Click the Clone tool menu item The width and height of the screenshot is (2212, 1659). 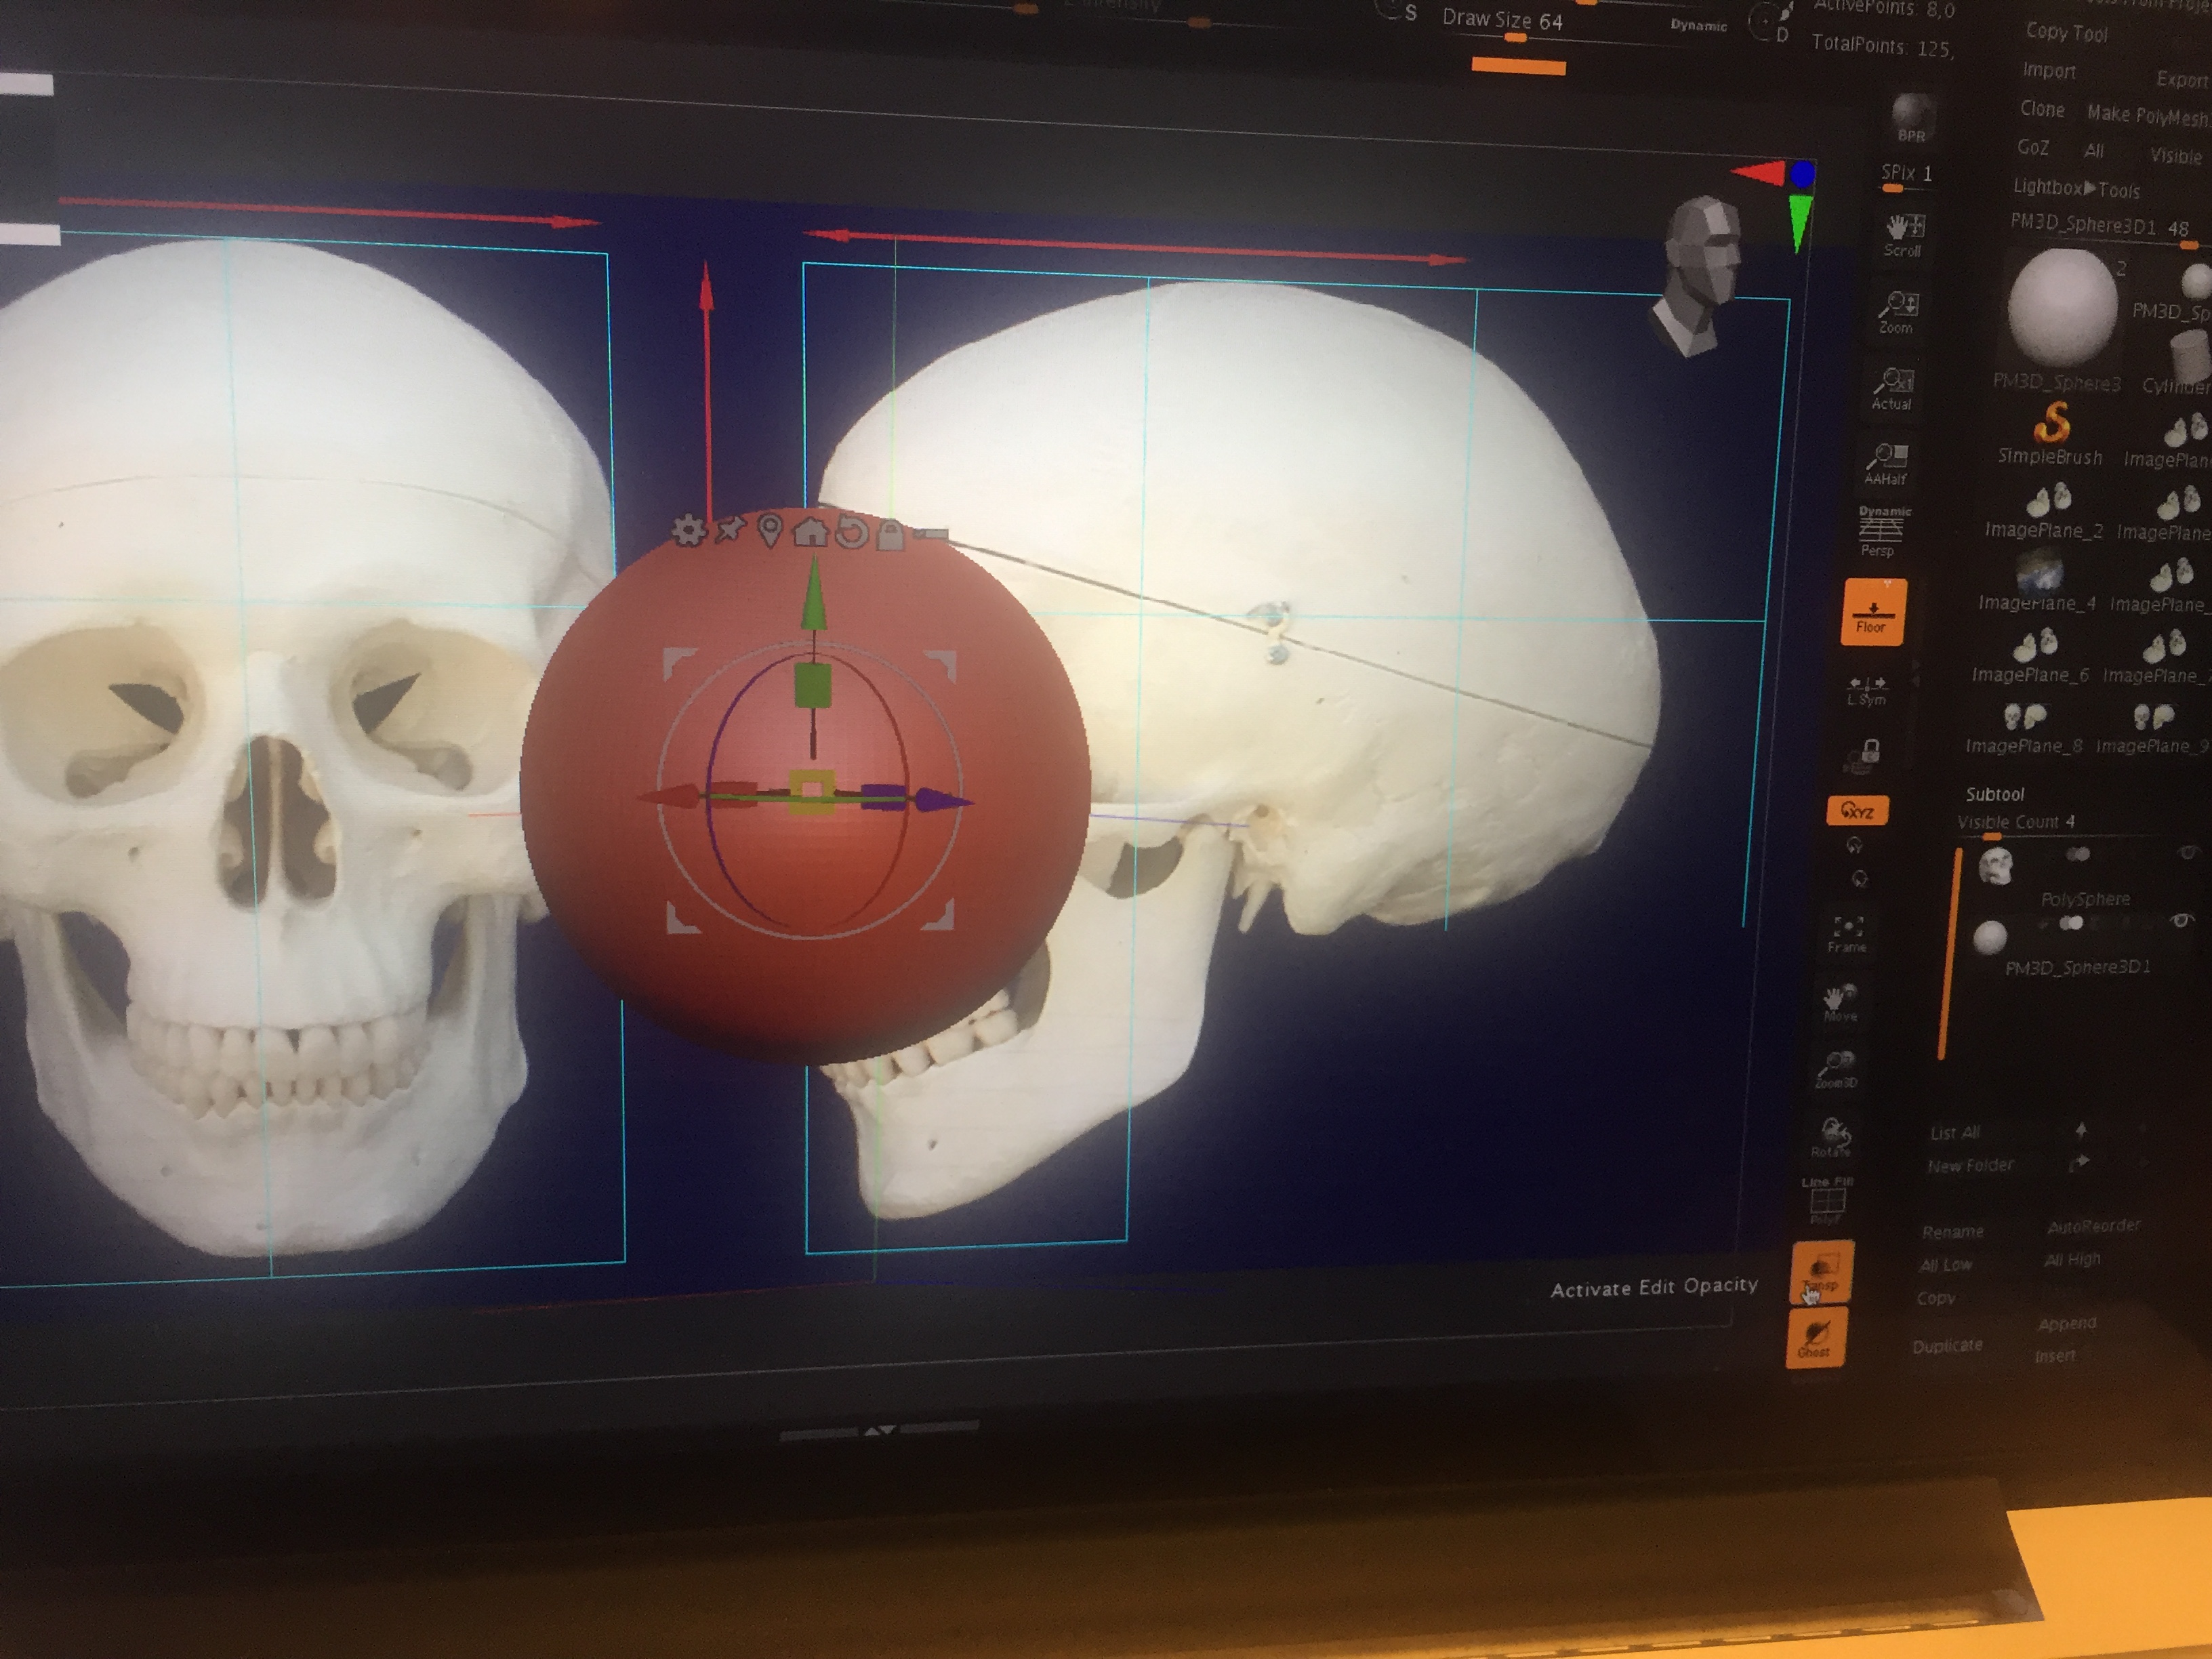click(x=2042, y=108)
